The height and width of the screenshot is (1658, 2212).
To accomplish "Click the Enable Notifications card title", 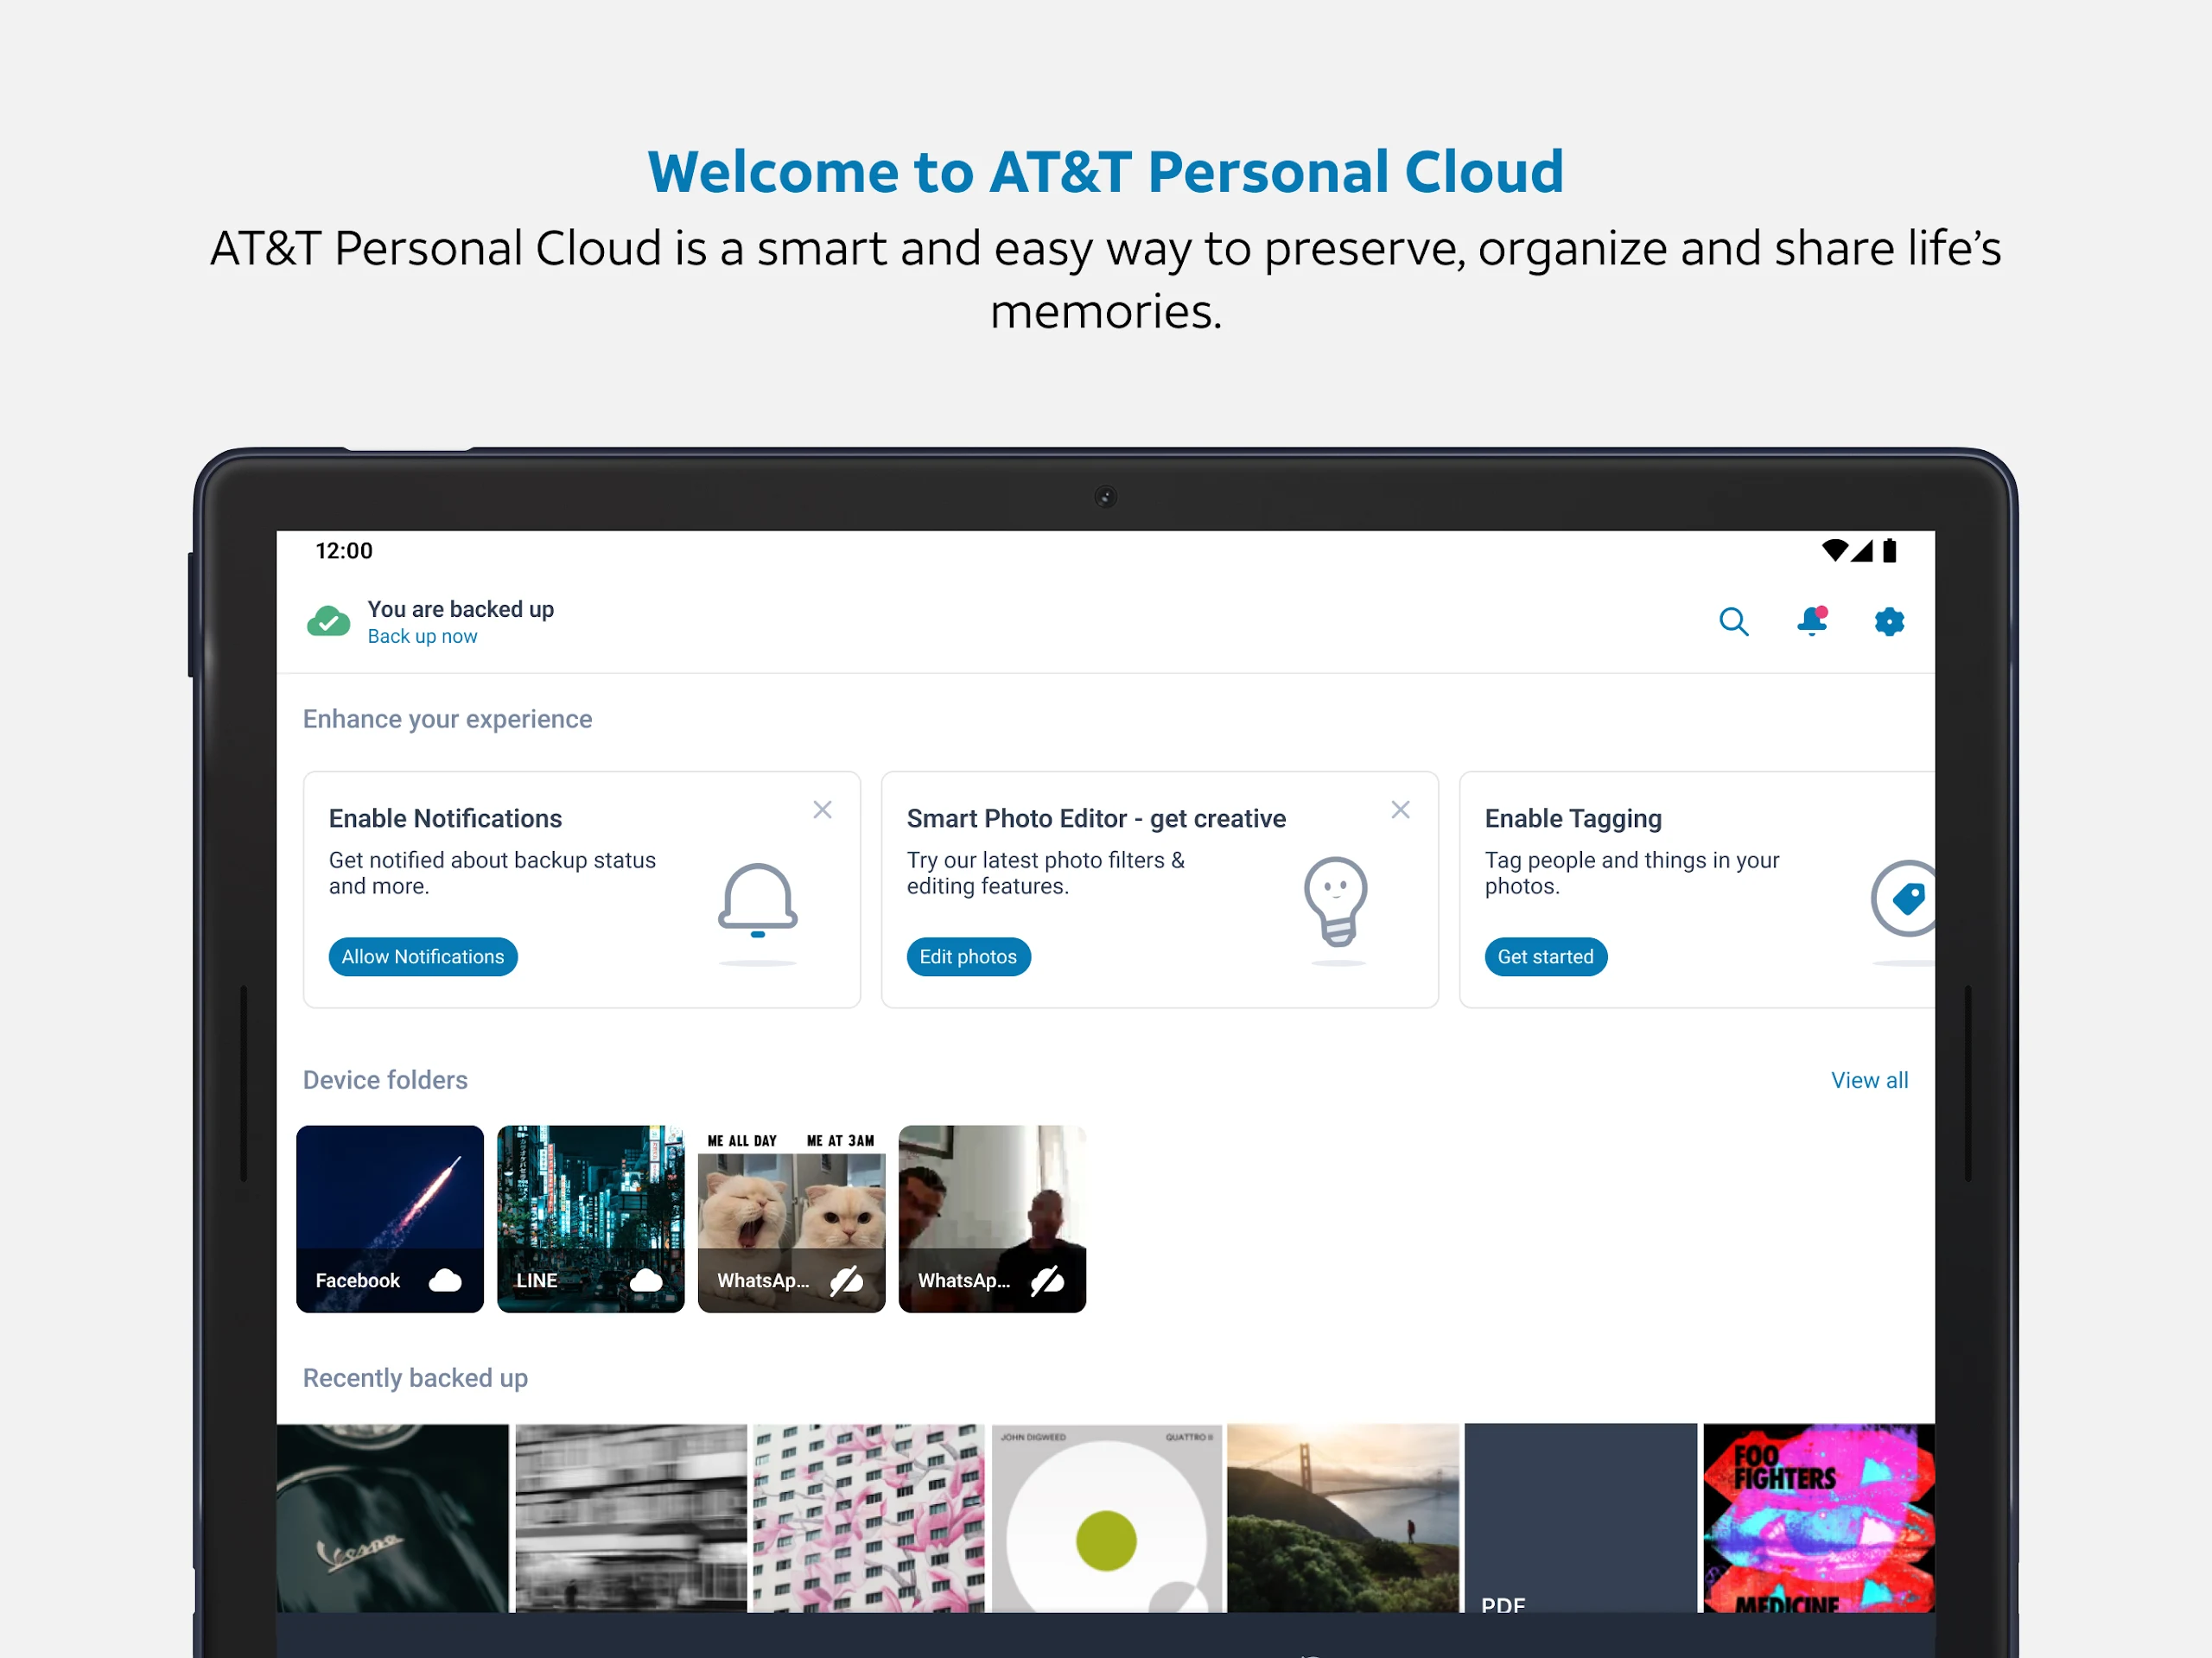I will pos(445,819).
